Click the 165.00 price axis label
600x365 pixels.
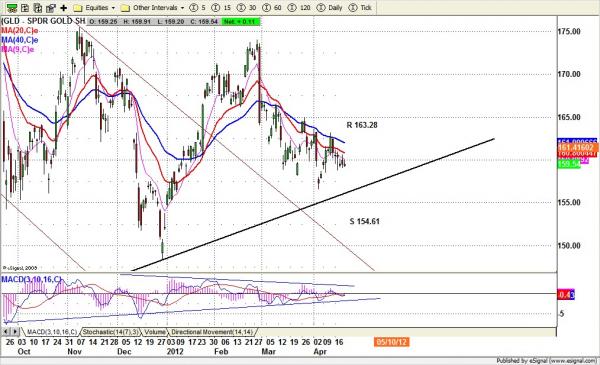tap(569, 117)
